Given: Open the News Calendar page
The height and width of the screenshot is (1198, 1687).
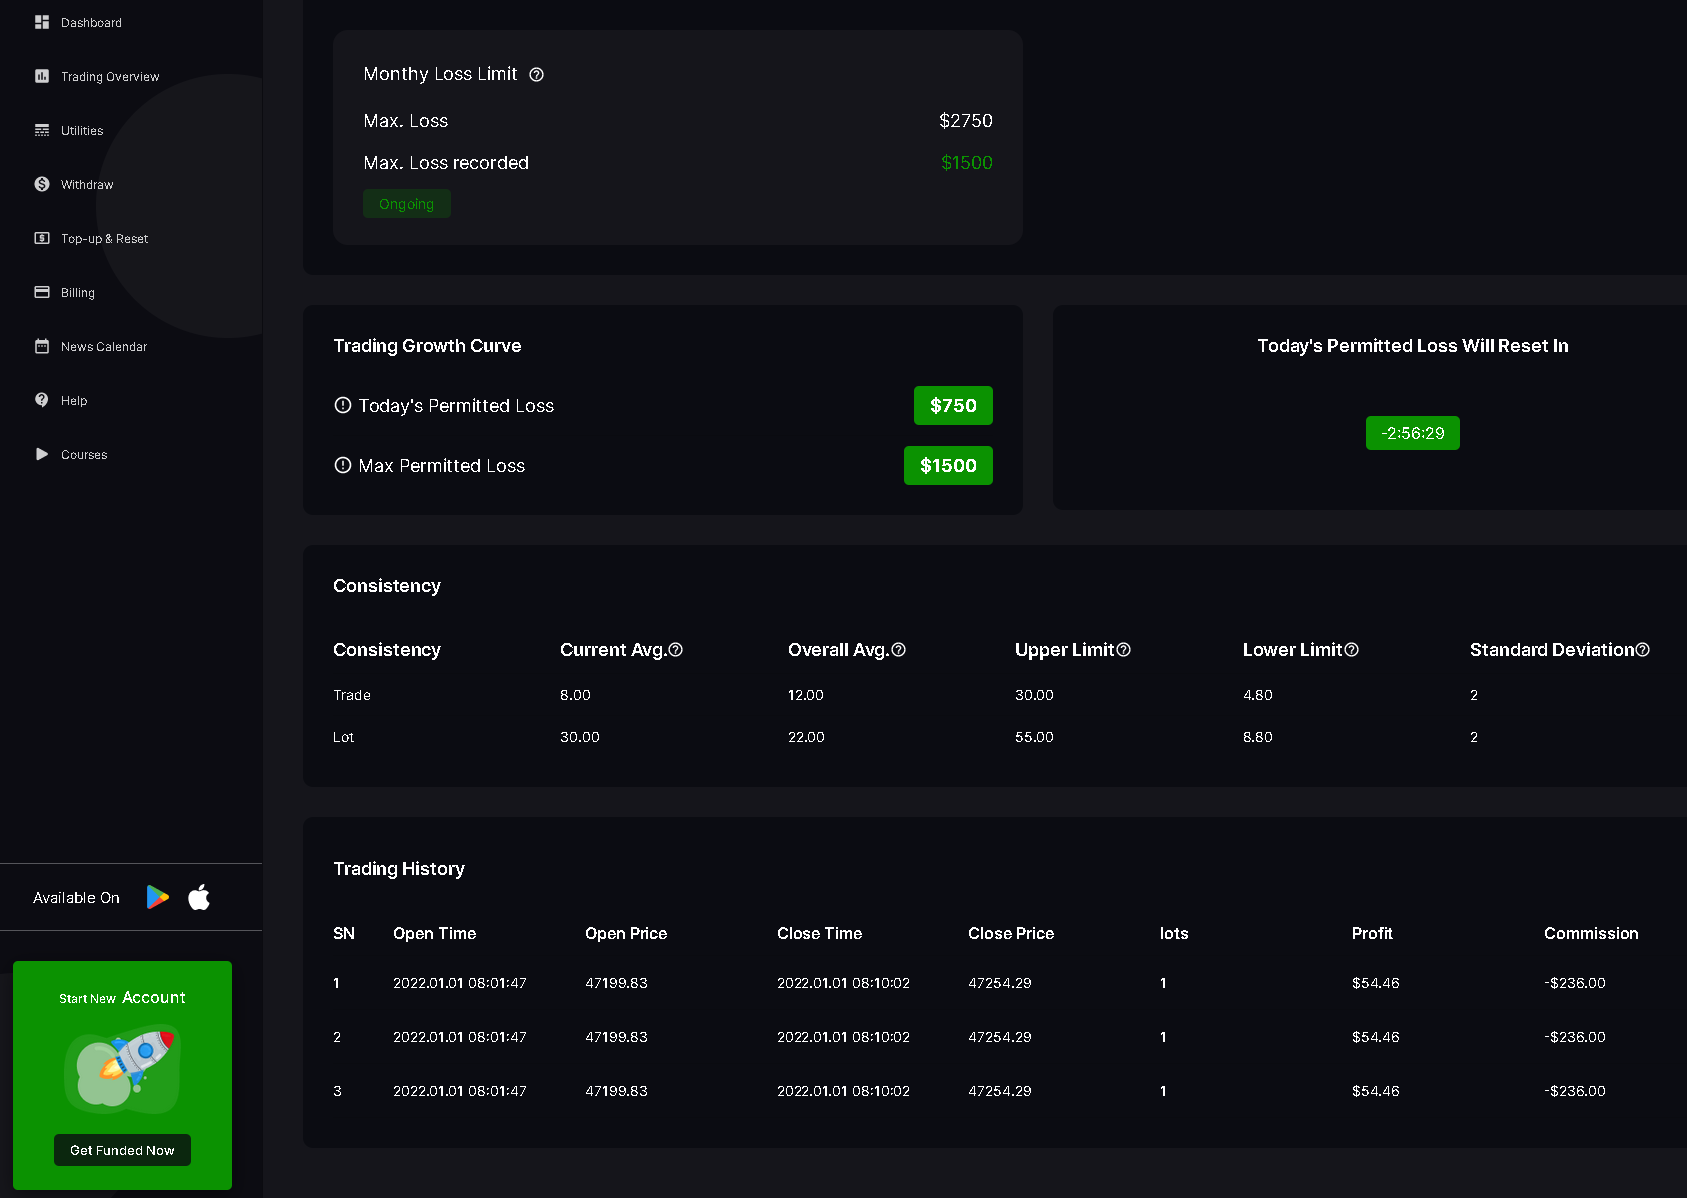Looking at the screenshot, I should [x=103, y=347].
